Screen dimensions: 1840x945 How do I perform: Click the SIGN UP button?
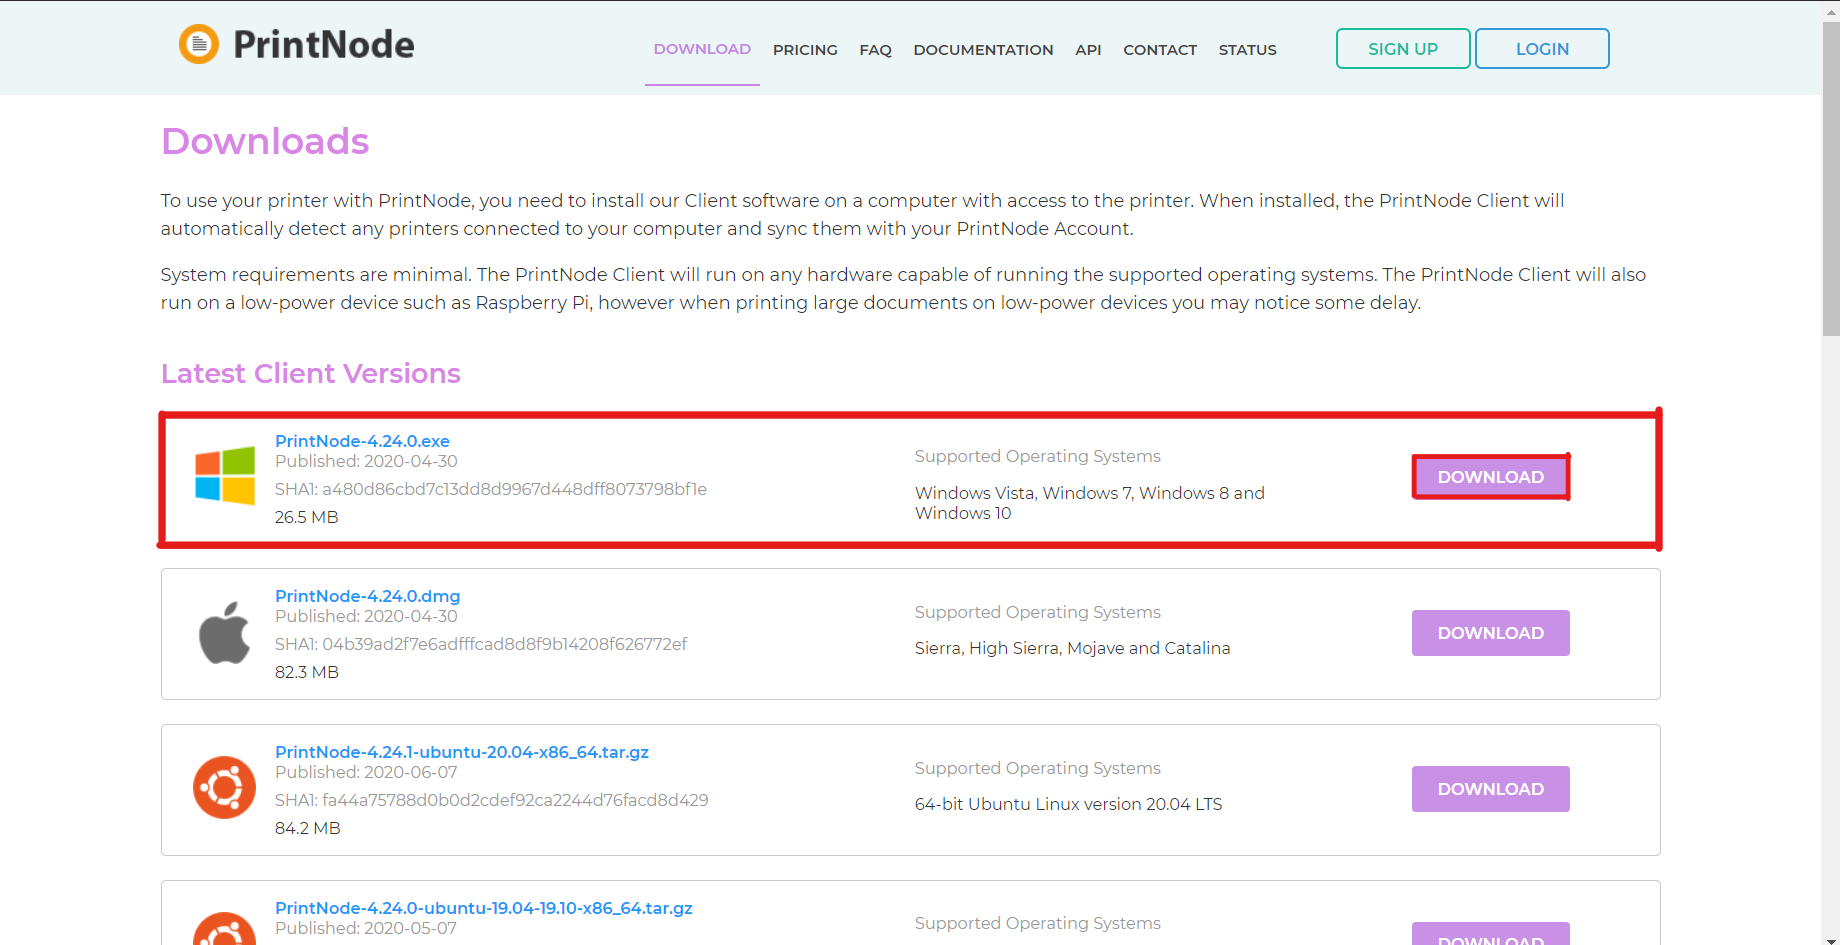[x=1403, y=49]
